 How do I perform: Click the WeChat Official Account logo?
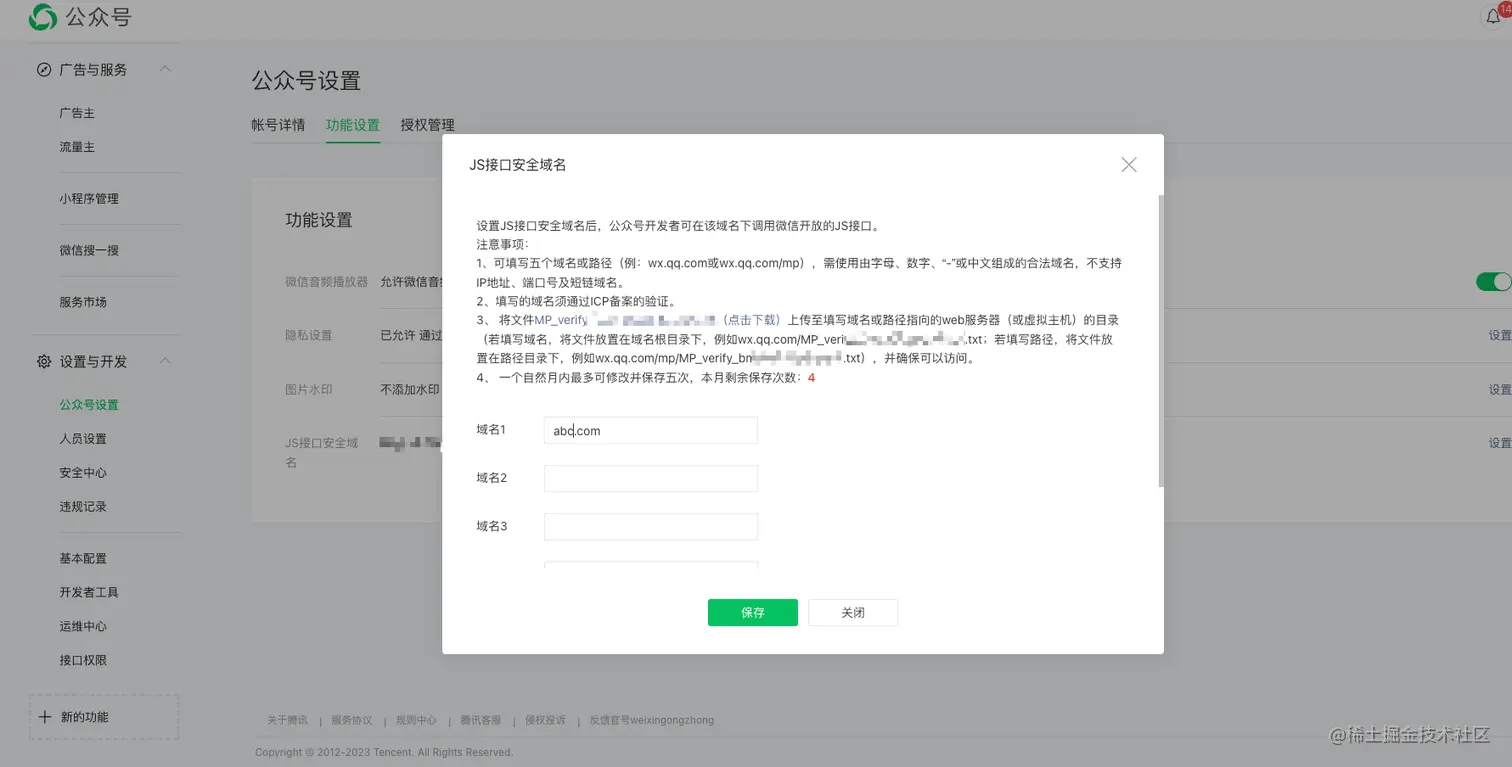[43, 17]
